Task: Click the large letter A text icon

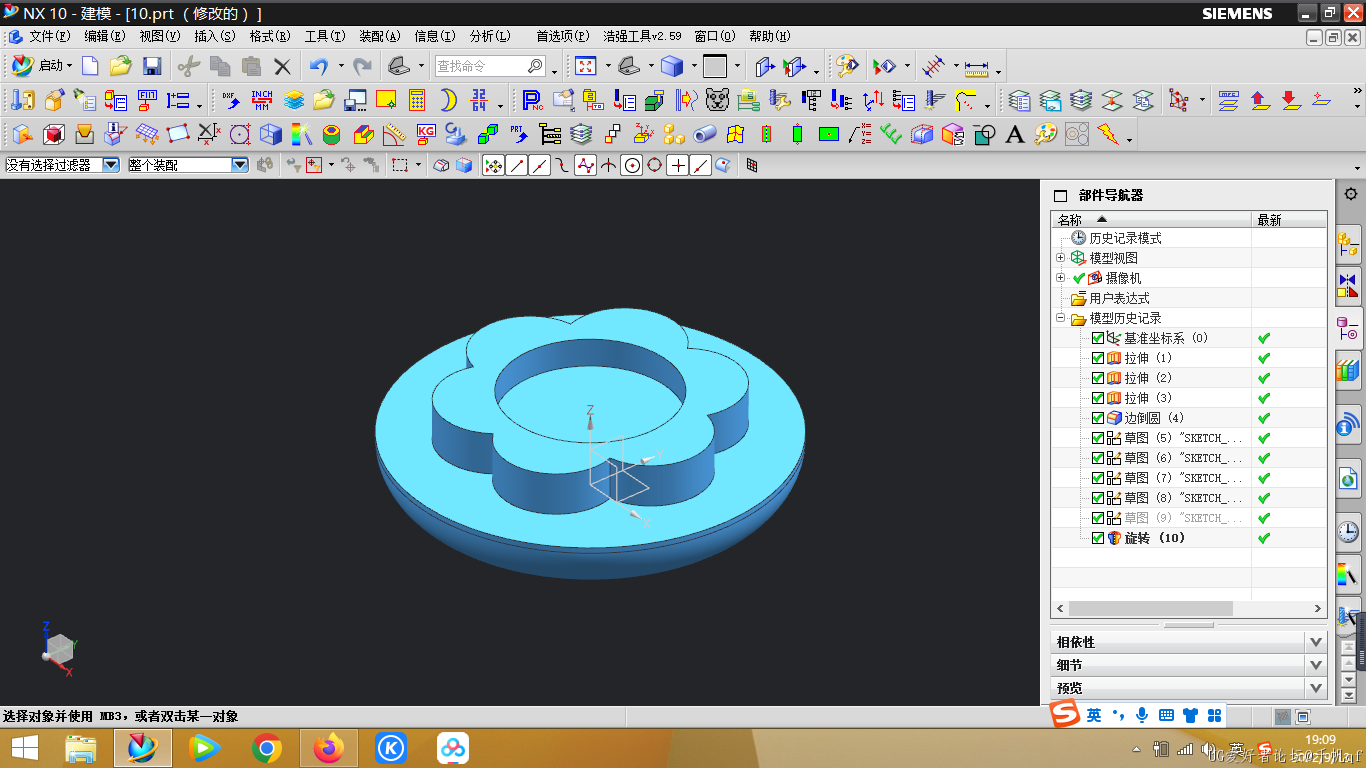Action: pyautogui.click(x=1015, y=134)
